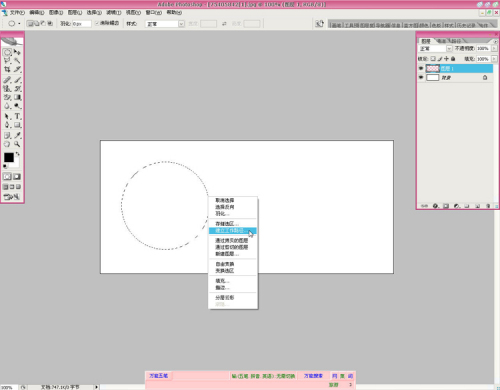Create a new layer in Layers panel
Screen dimensions: 500x390
[478, 206]
